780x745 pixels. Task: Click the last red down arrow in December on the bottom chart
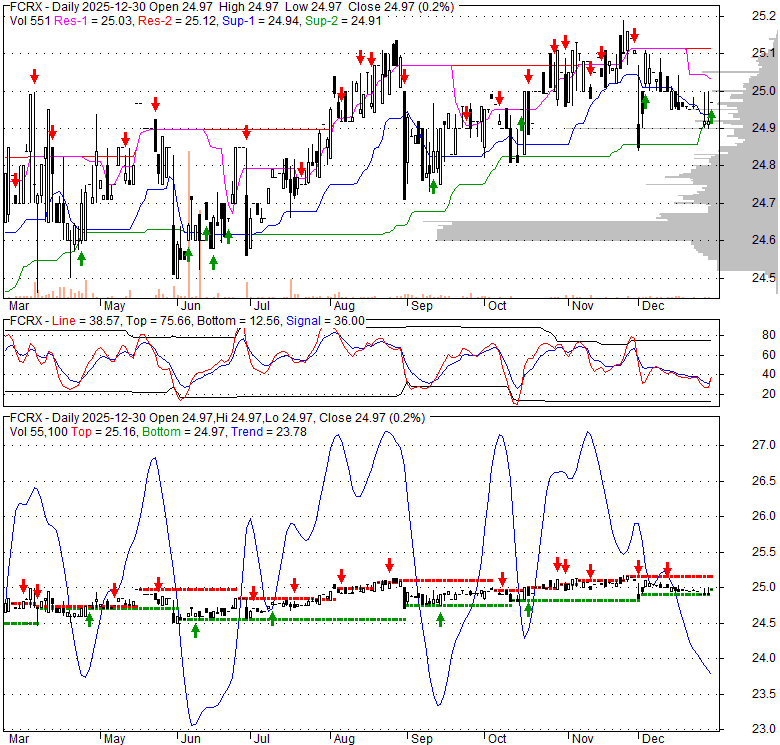pos(667,569)
